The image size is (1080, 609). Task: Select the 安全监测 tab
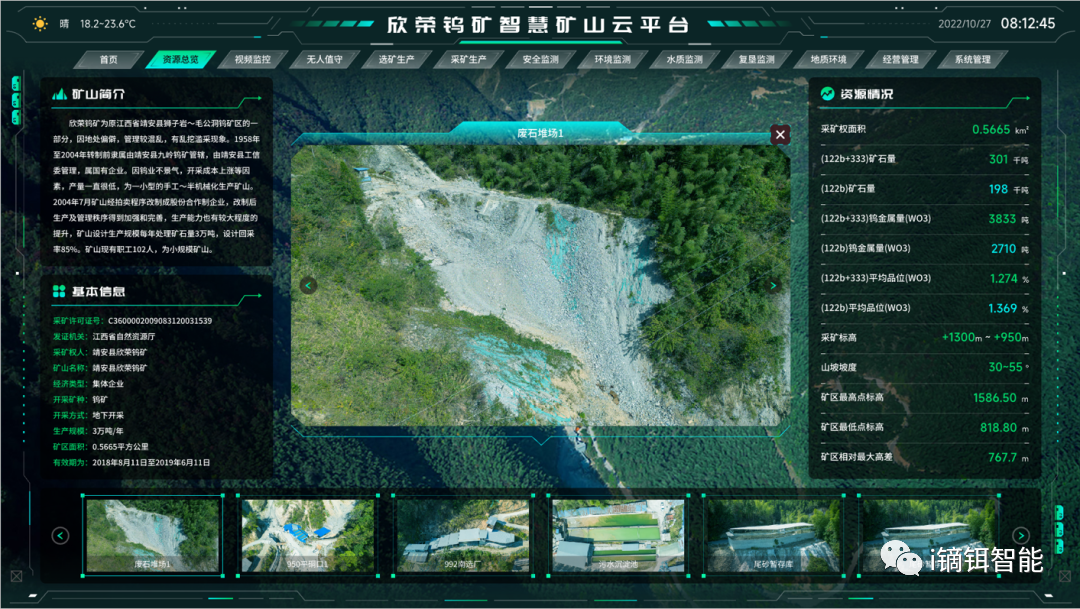(x=540, y=60)
